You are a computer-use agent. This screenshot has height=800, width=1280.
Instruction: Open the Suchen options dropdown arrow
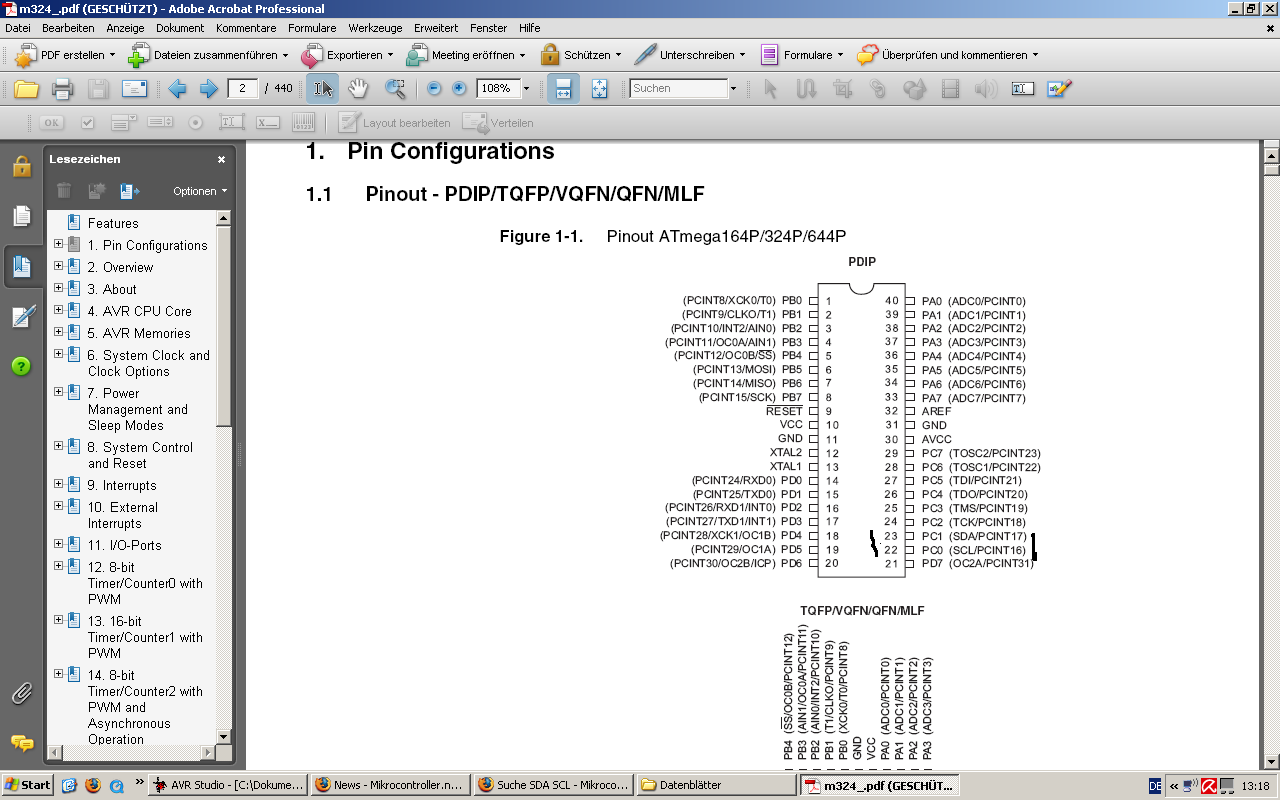(x=733, y=89)
